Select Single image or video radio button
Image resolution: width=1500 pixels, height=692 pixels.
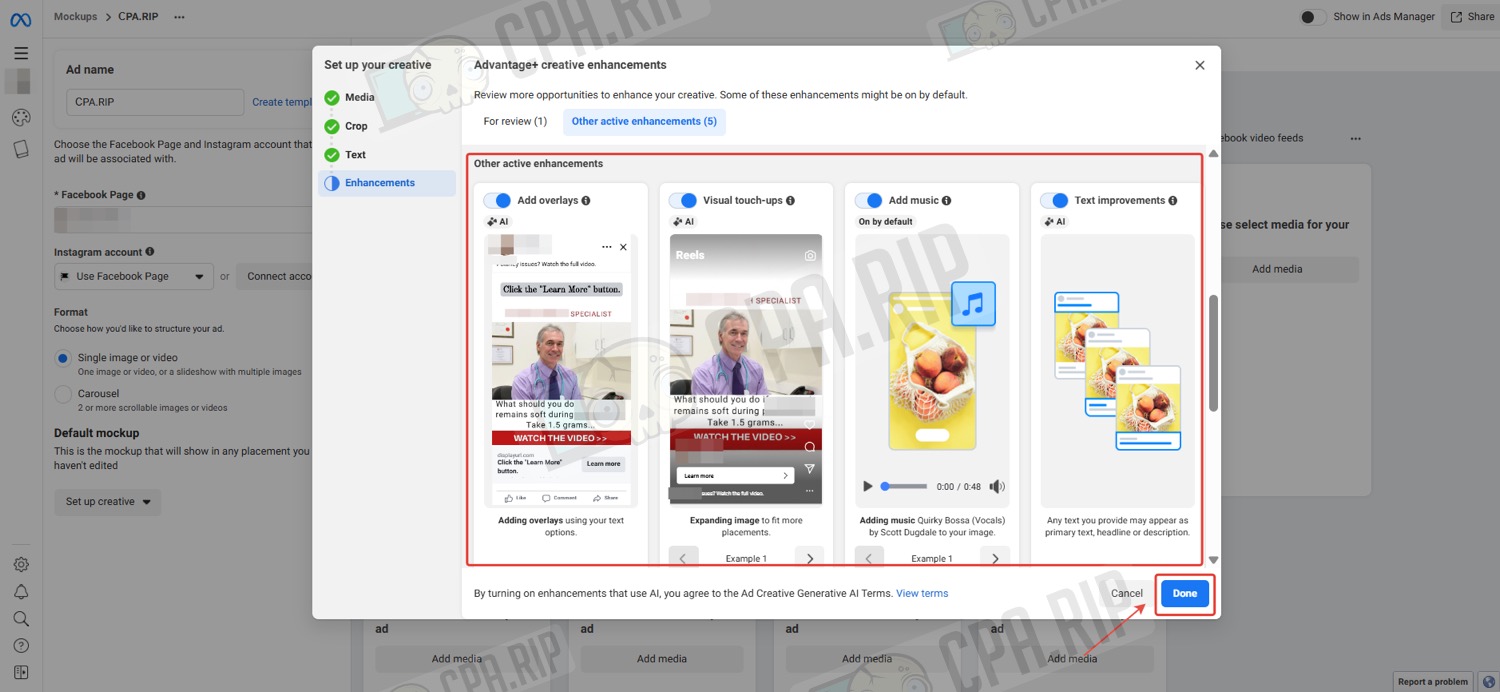(63, 358)
